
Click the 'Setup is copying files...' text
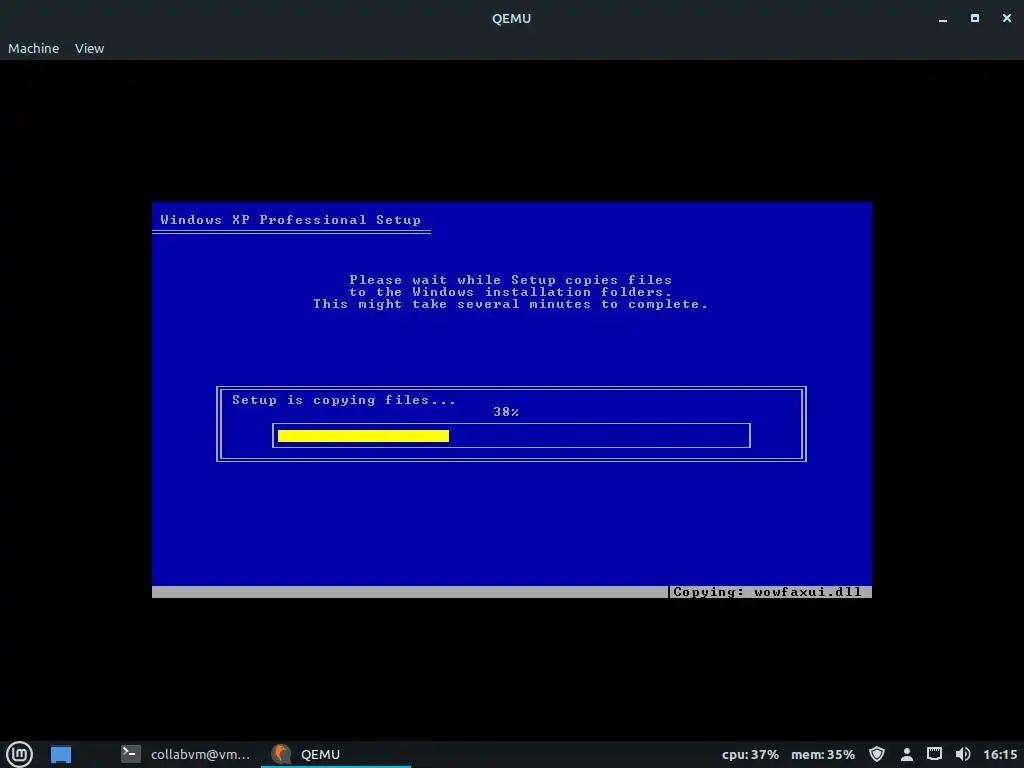click(344, 400)
